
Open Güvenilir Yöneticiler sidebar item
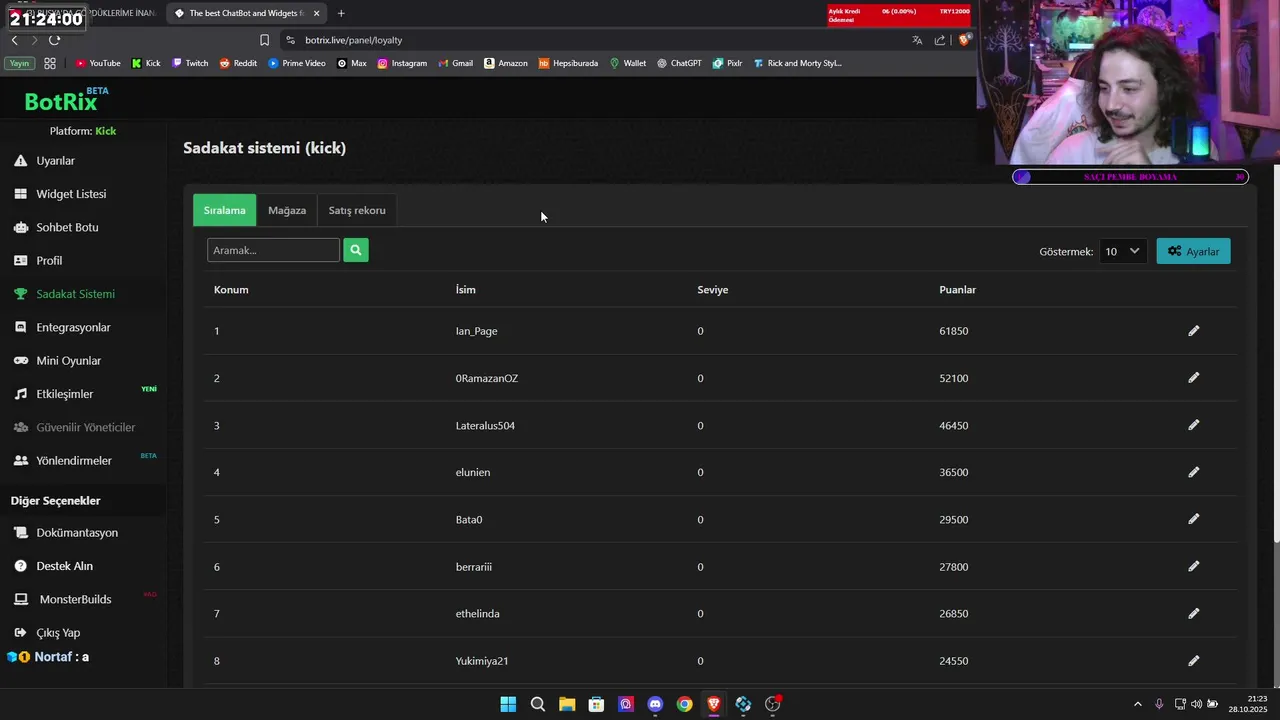tap(85, 427)
